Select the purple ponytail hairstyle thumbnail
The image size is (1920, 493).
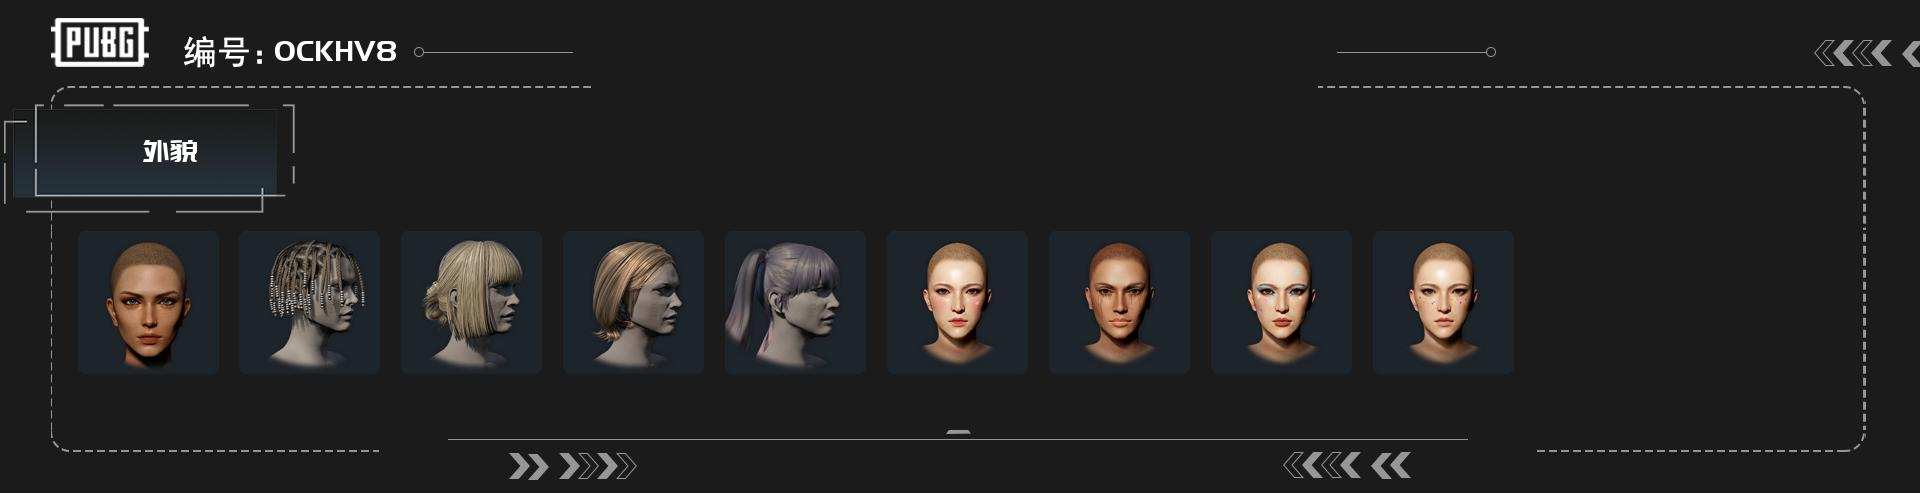point(796,303)
